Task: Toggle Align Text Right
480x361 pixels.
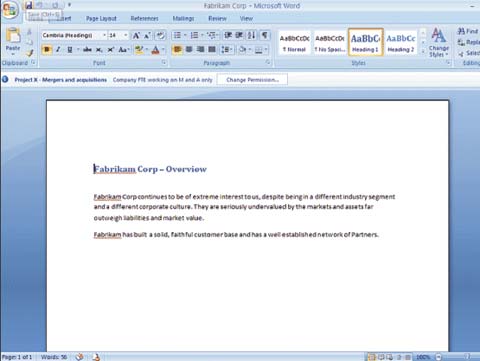Action: click(200, 49)
